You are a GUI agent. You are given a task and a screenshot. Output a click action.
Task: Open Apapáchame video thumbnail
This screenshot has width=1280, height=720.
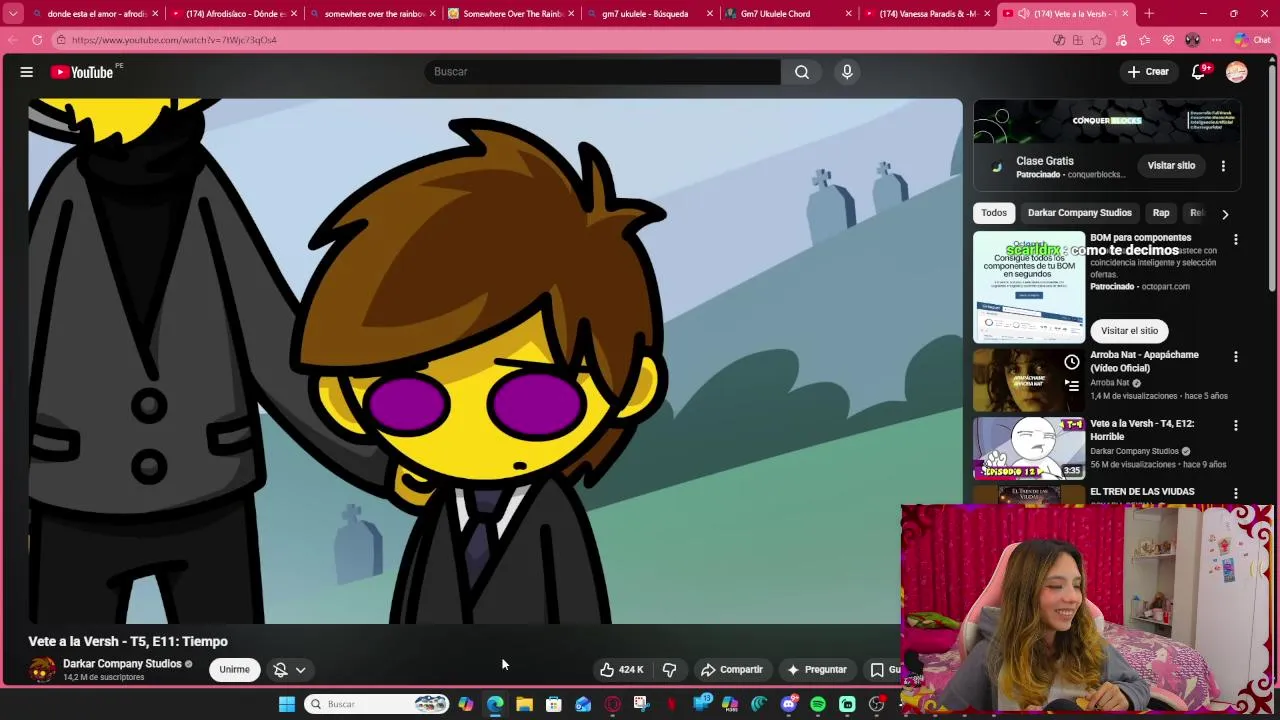point(1029,380)
